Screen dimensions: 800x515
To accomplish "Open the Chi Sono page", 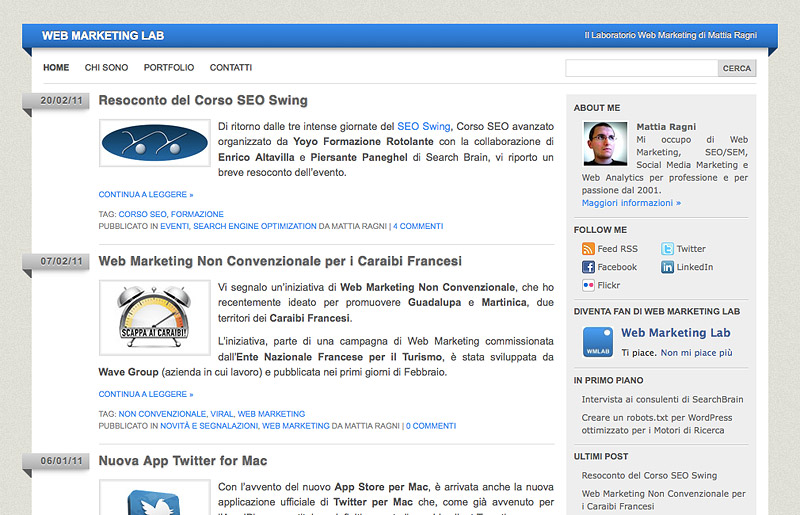I will point(106,67).
